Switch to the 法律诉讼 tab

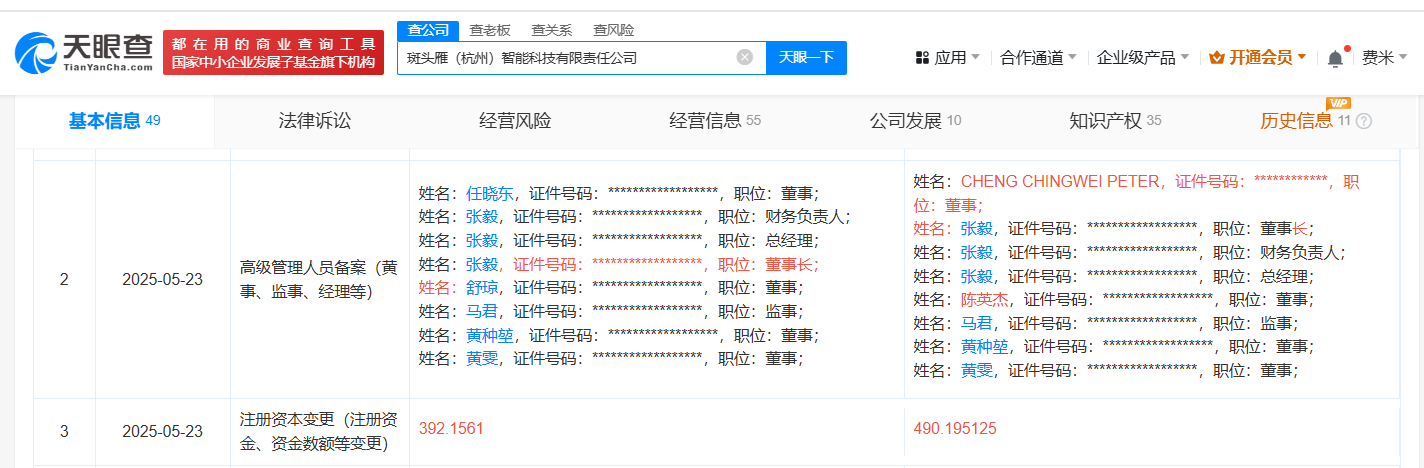pos(315,121)
